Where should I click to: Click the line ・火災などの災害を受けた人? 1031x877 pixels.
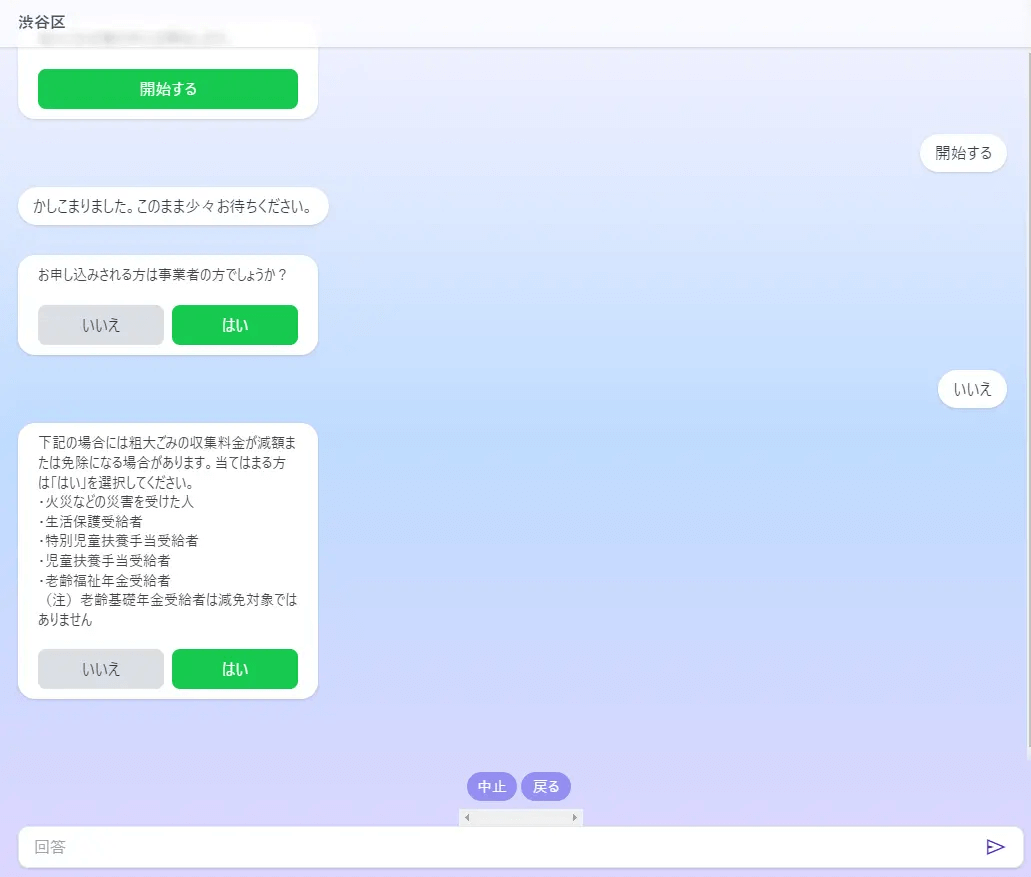point(116,502)
